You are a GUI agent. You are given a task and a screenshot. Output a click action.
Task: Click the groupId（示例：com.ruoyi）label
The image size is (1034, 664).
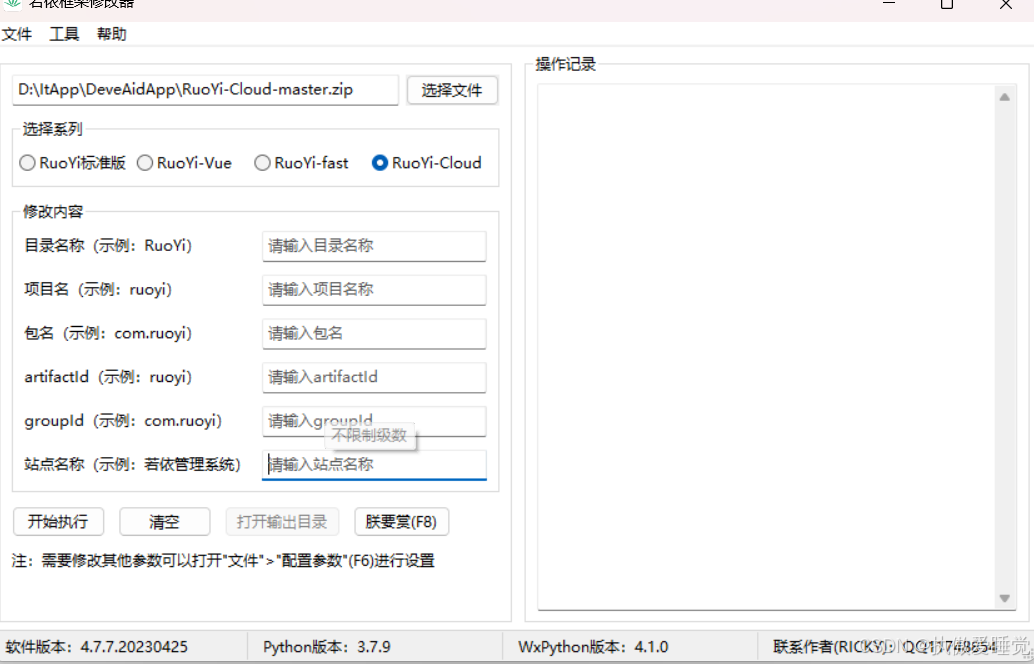point(123,421)
